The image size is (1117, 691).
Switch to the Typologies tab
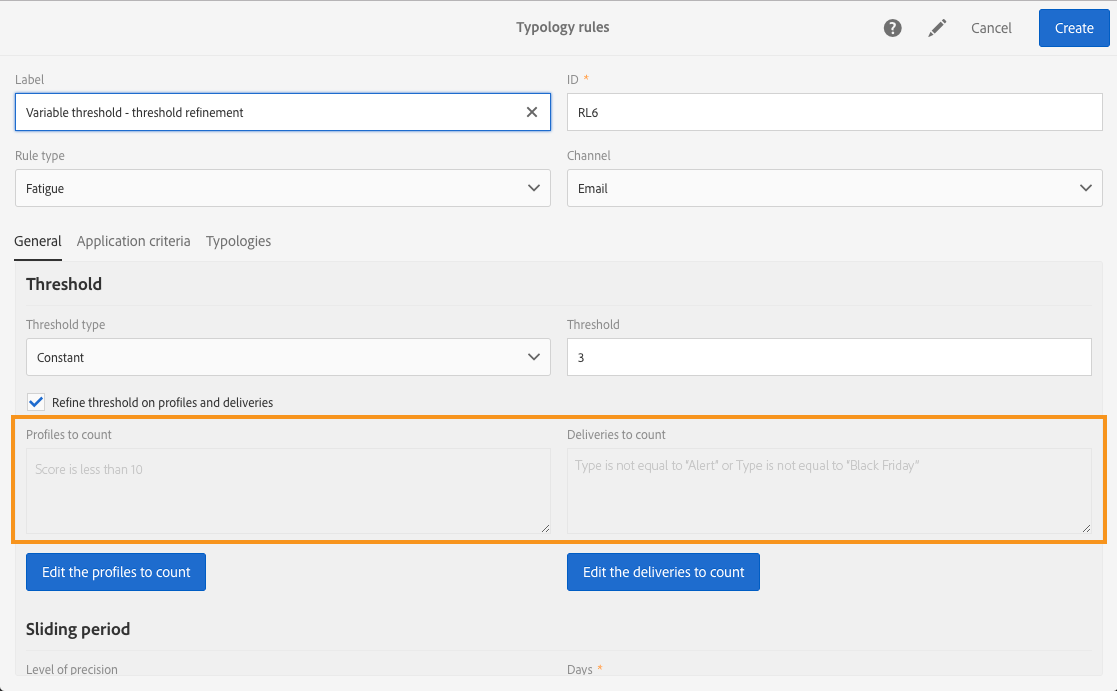tap(238, 241)
